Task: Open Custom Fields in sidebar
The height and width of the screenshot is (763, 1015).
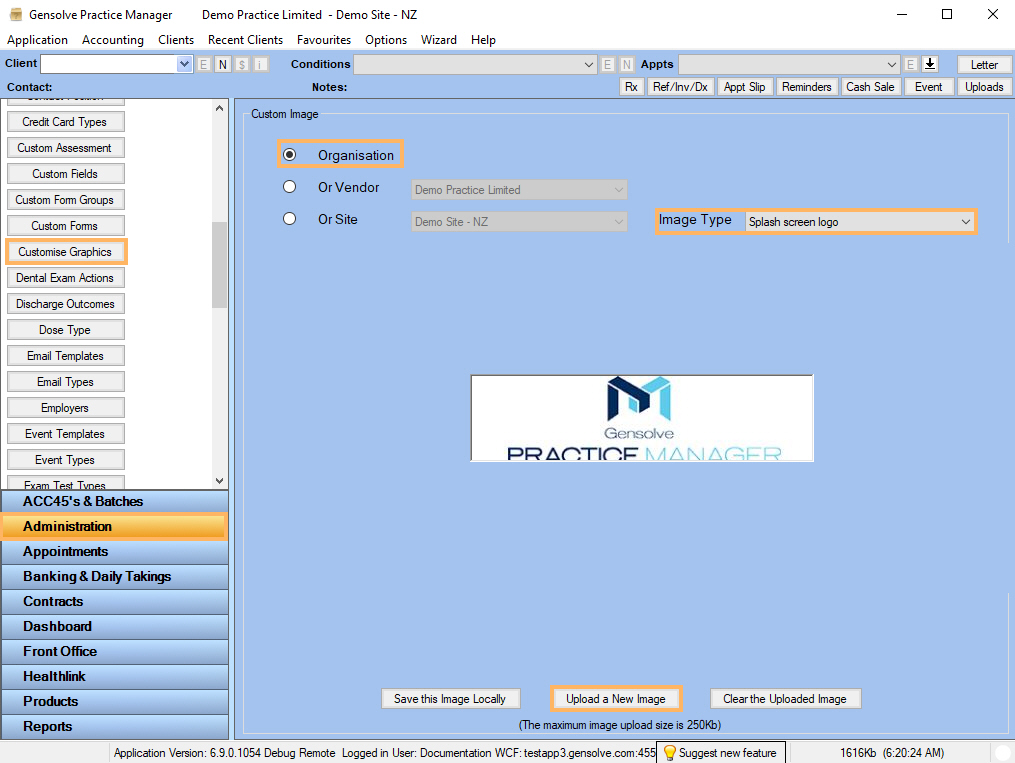Action: pyautogui.click(x=65, y=173)
